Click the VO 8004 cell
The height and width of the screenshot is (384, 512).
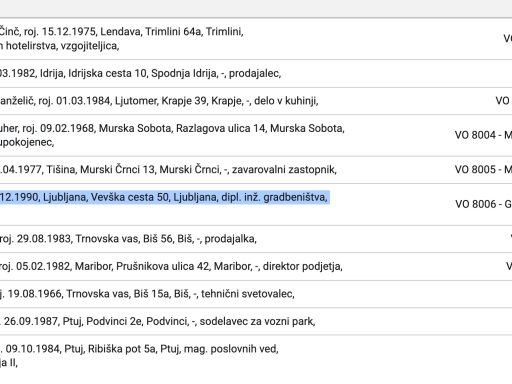pos(483,135)
